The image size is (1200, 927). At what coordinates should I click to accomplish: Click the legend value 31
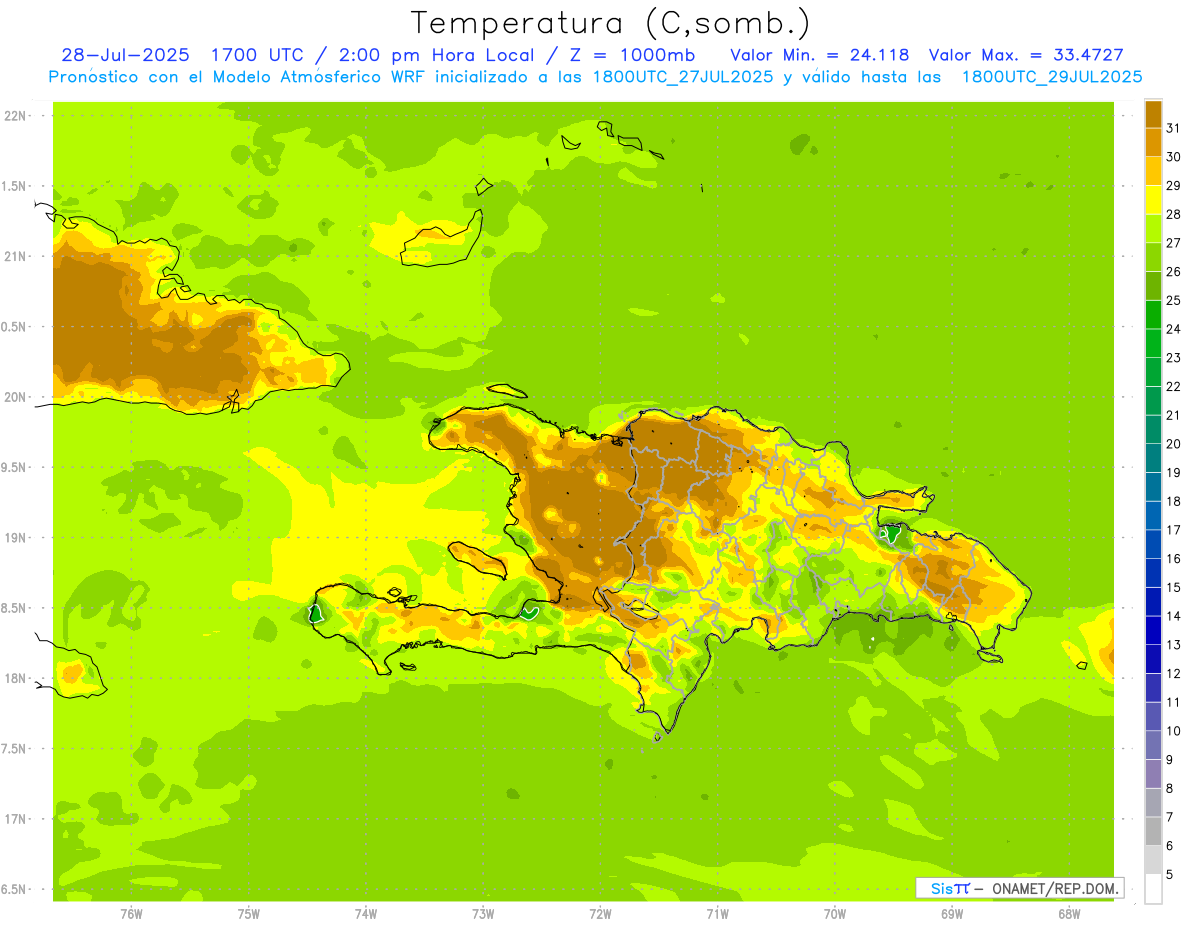[1173, 127]
